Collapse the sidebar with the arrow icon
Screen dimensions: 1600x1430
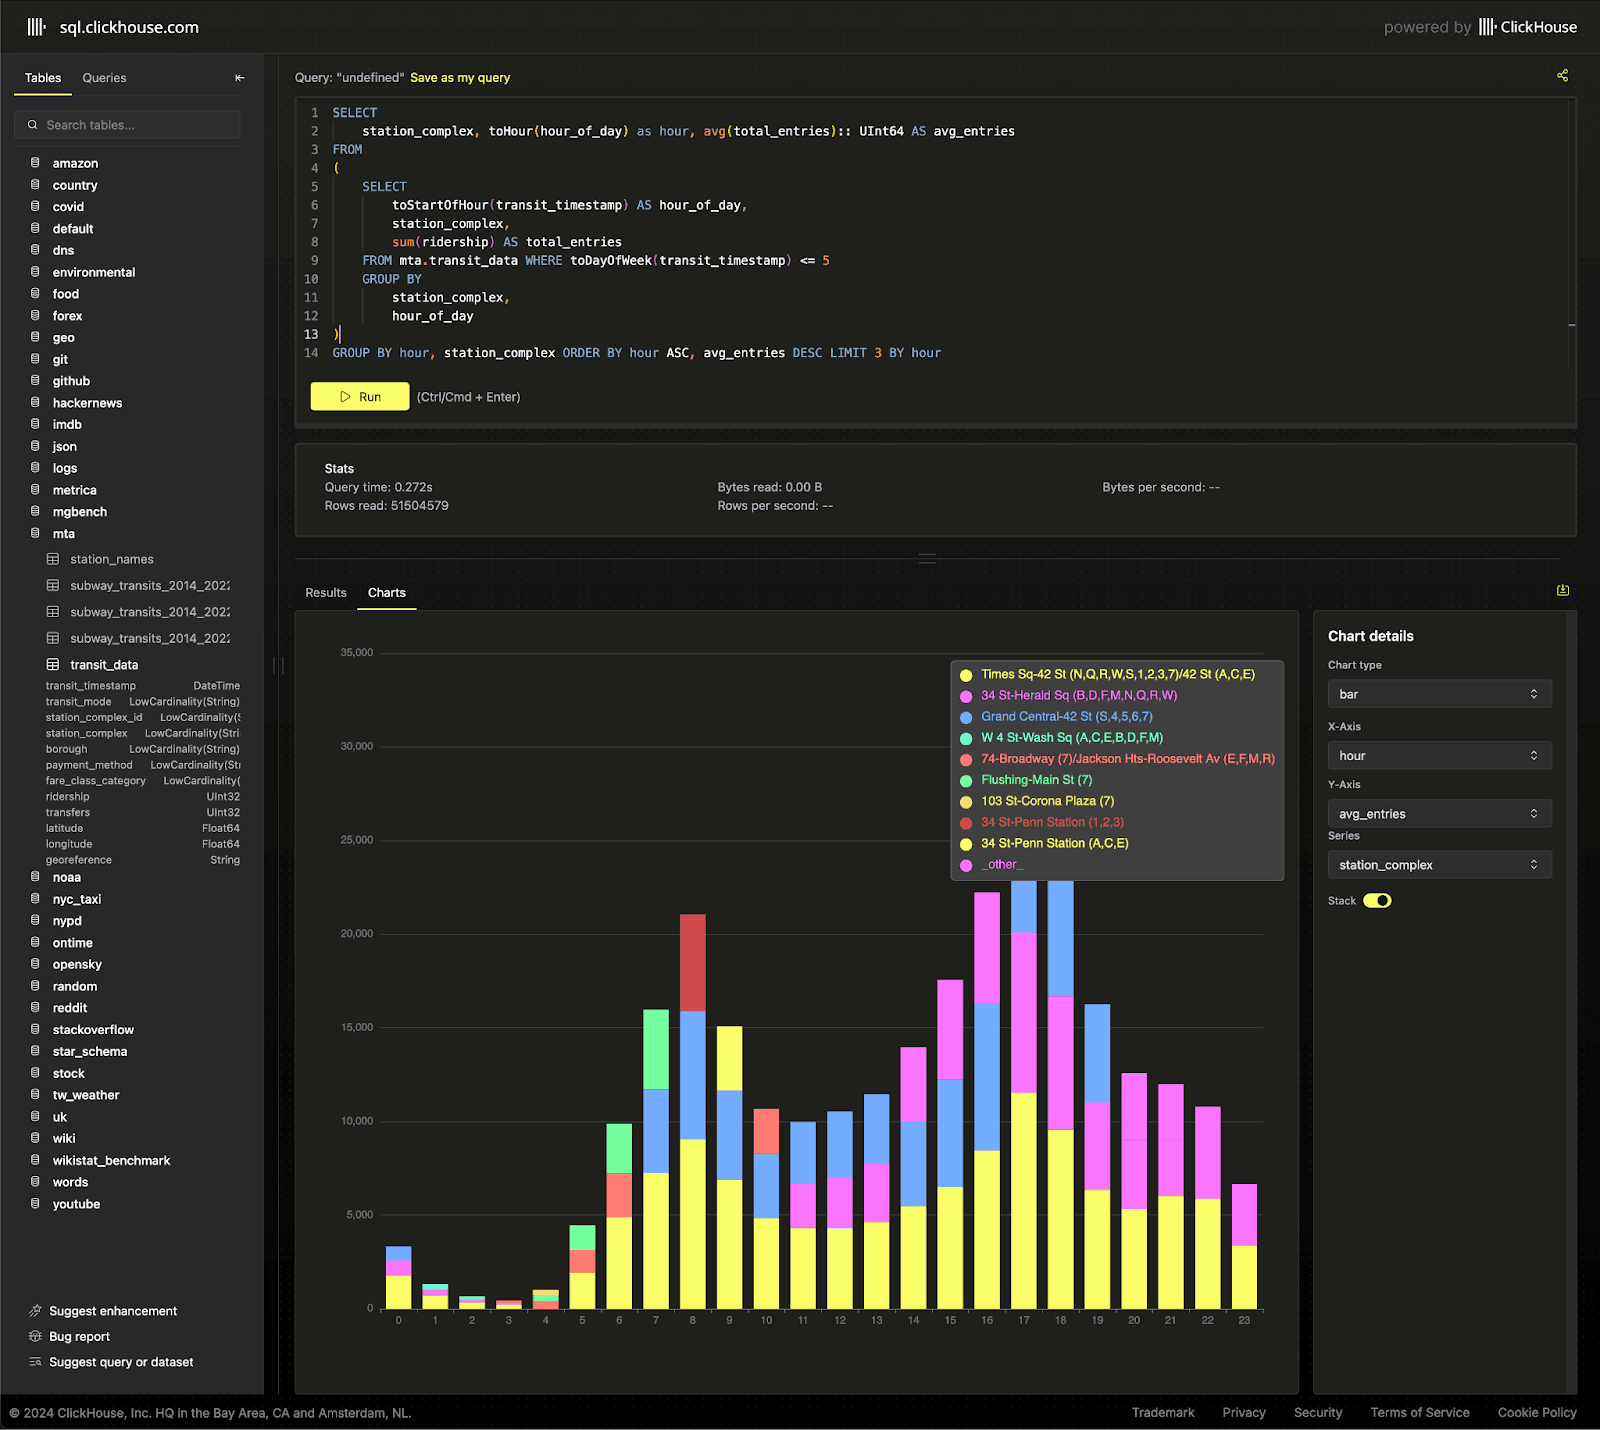239,78
